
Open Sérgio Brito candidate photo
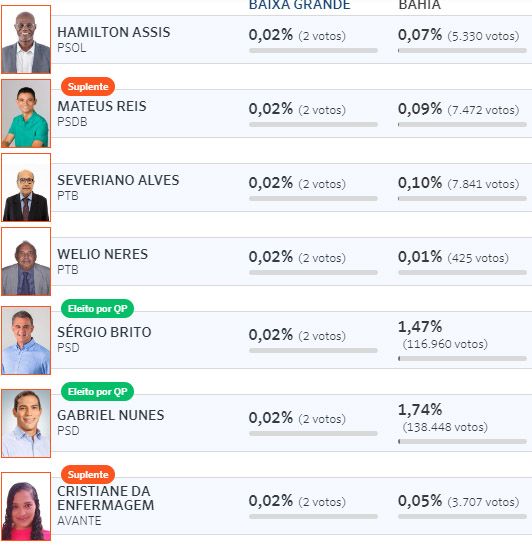pos(26,340)
